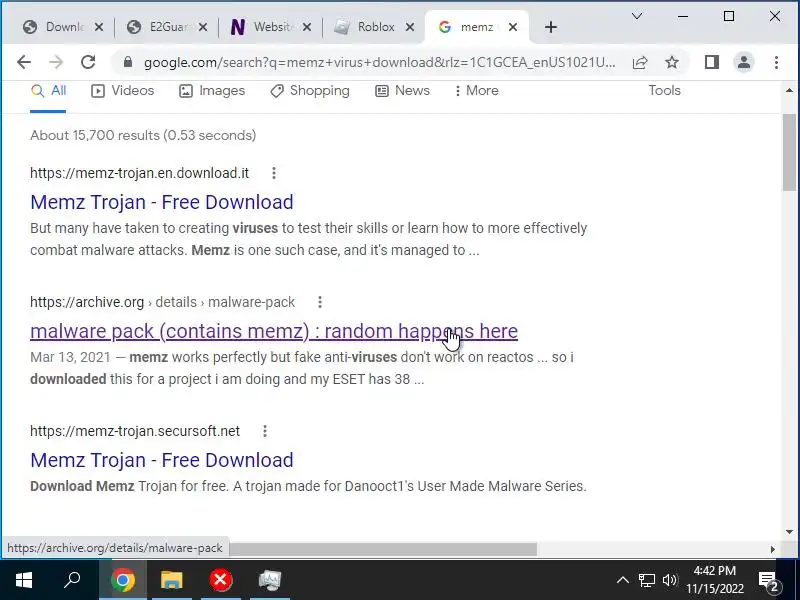Click the system monitor taskbar icon
The height and width of the screenshot is (600, 800).
270,580
